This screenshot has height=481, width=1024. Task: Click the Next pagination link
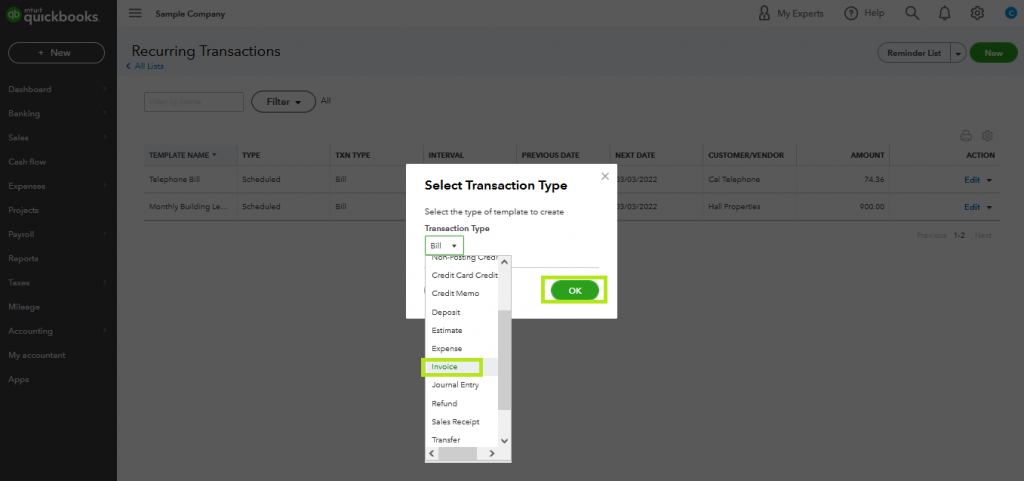(x=983, y=235)
